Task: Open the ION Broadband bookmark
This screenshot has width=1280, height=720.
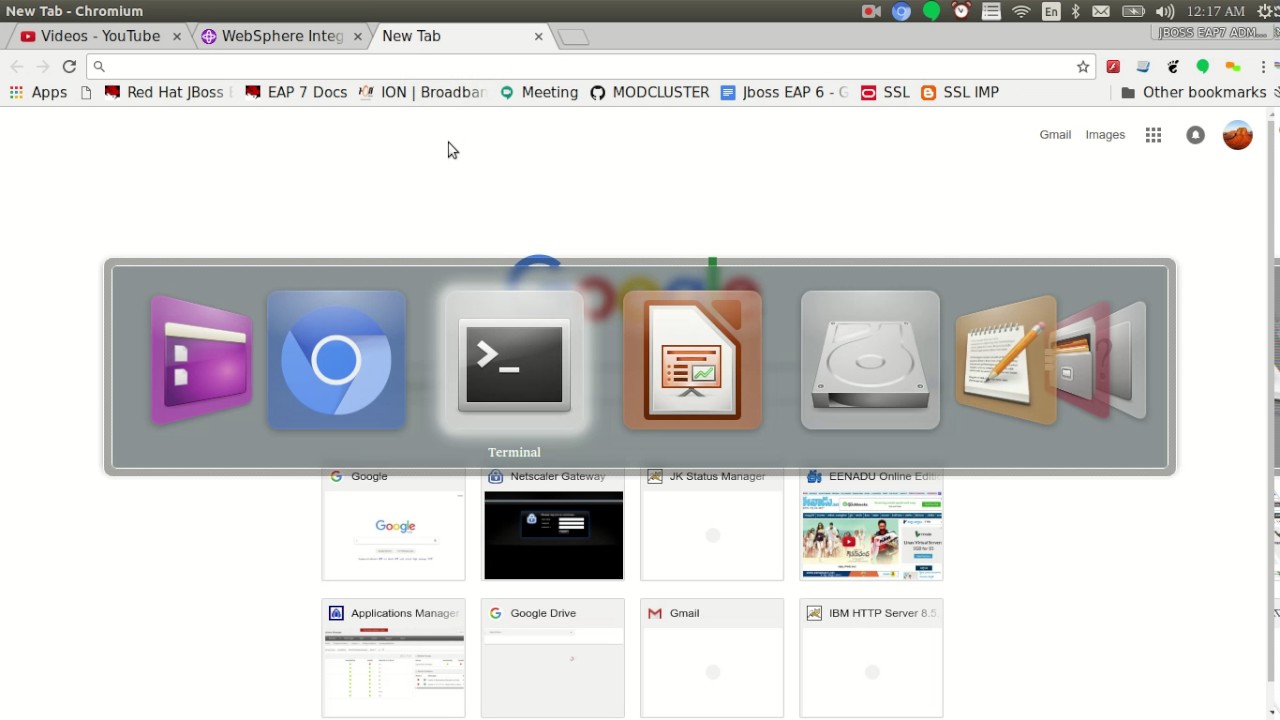Action: 421,92
